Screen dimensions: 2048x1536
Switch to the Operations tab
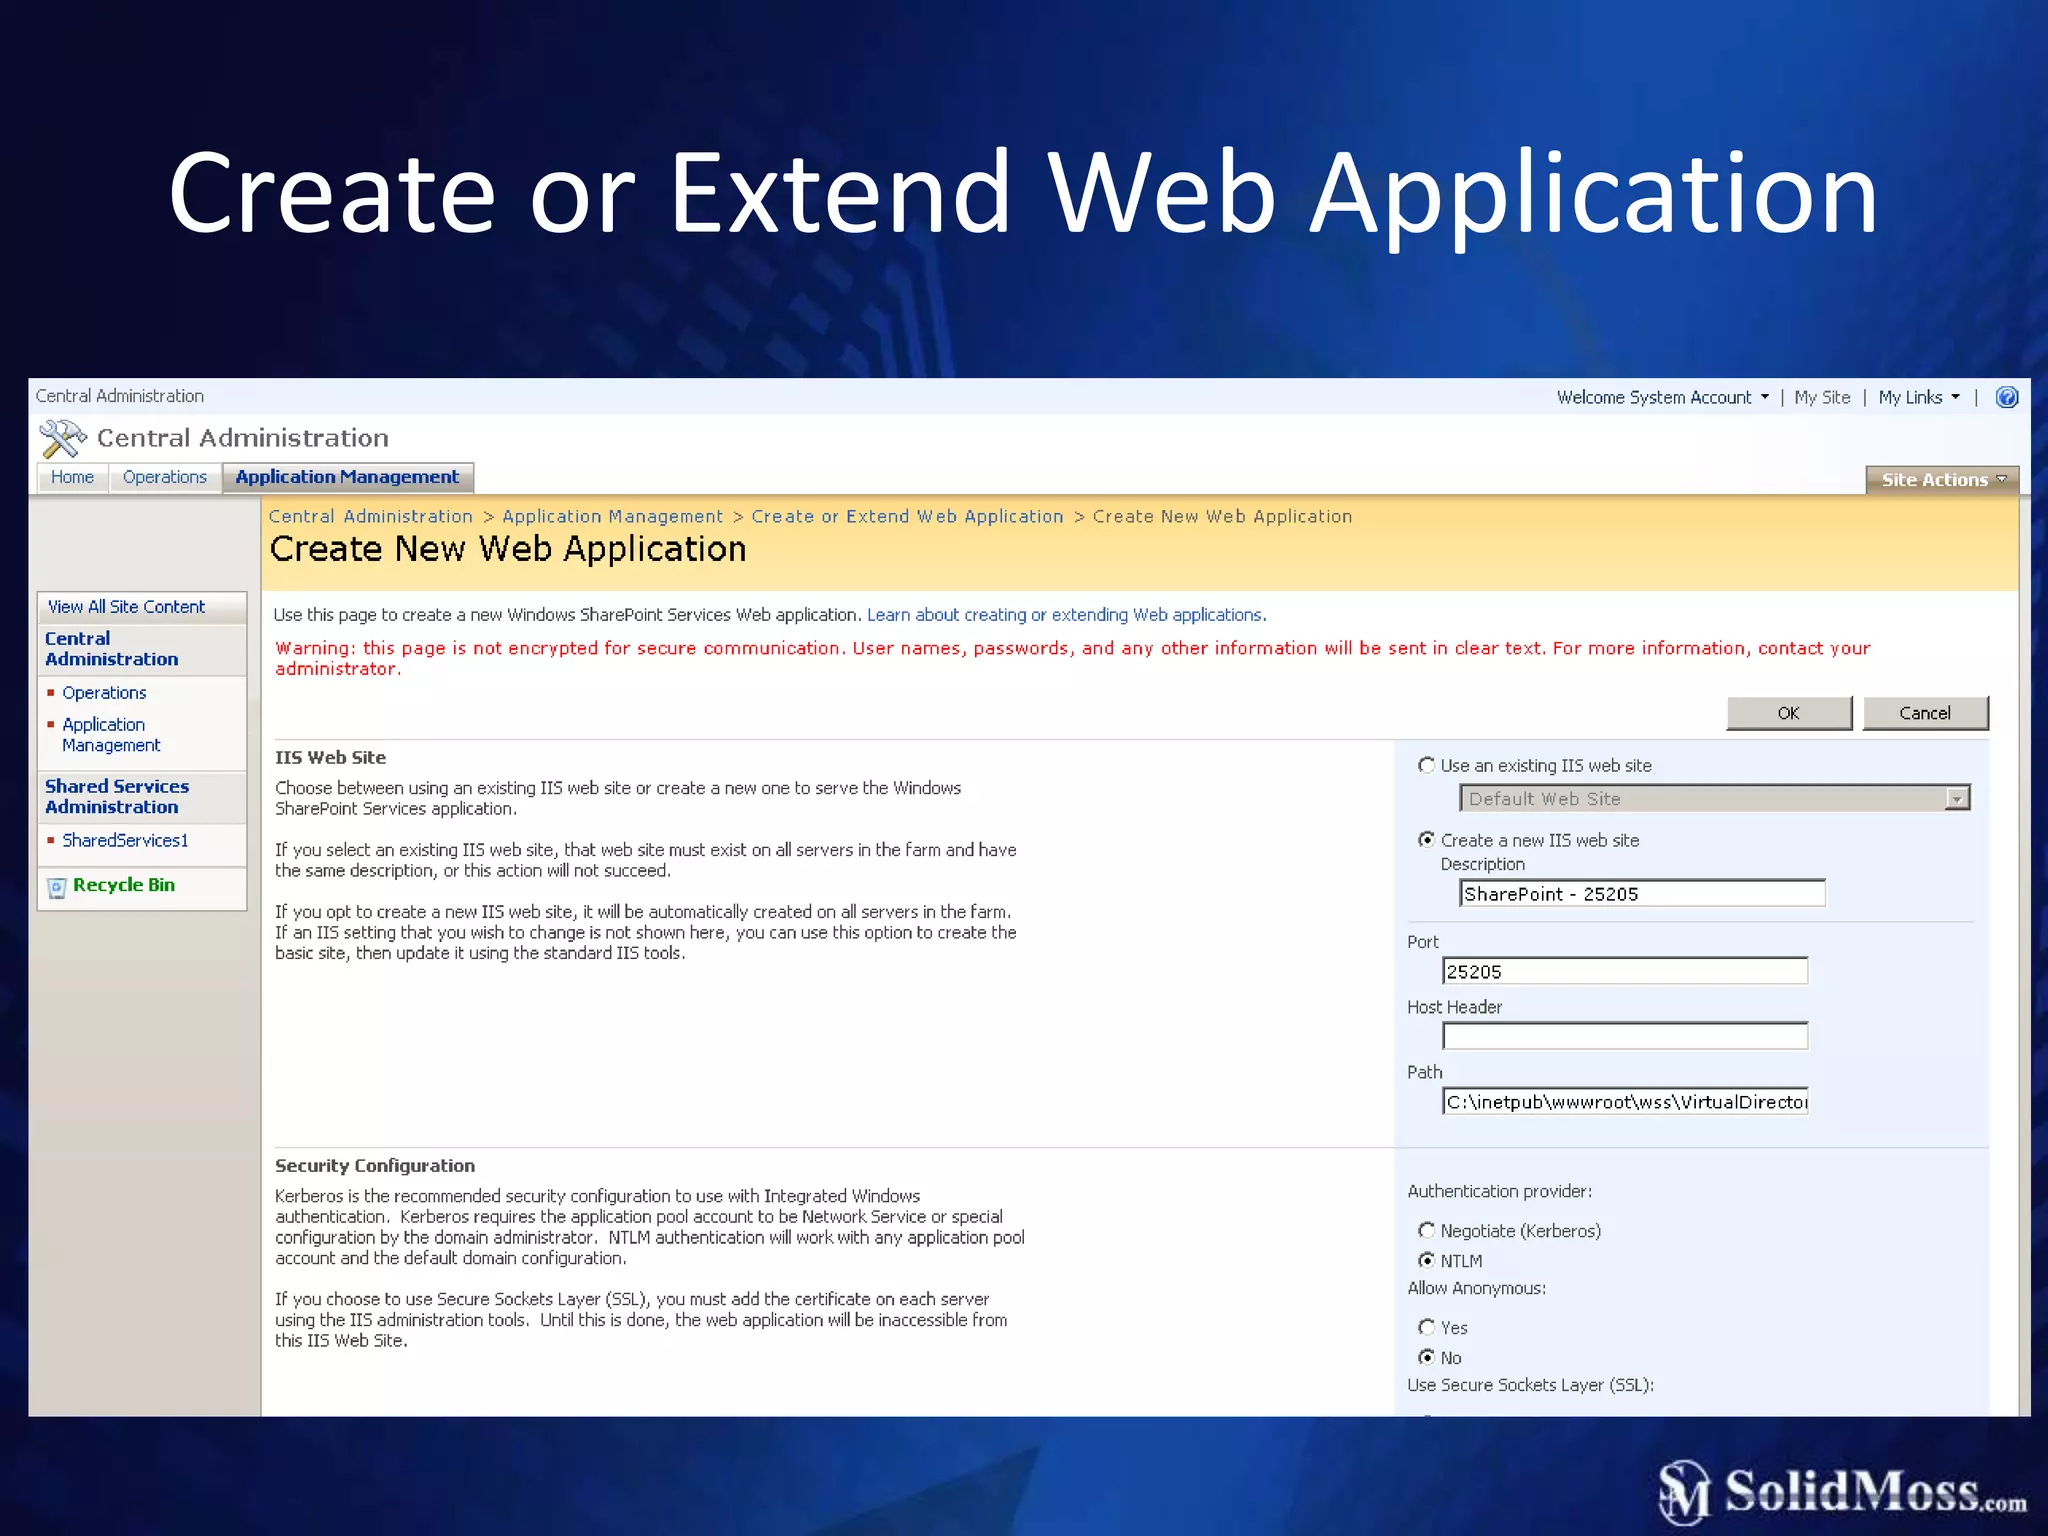click(x=164, y=477)
